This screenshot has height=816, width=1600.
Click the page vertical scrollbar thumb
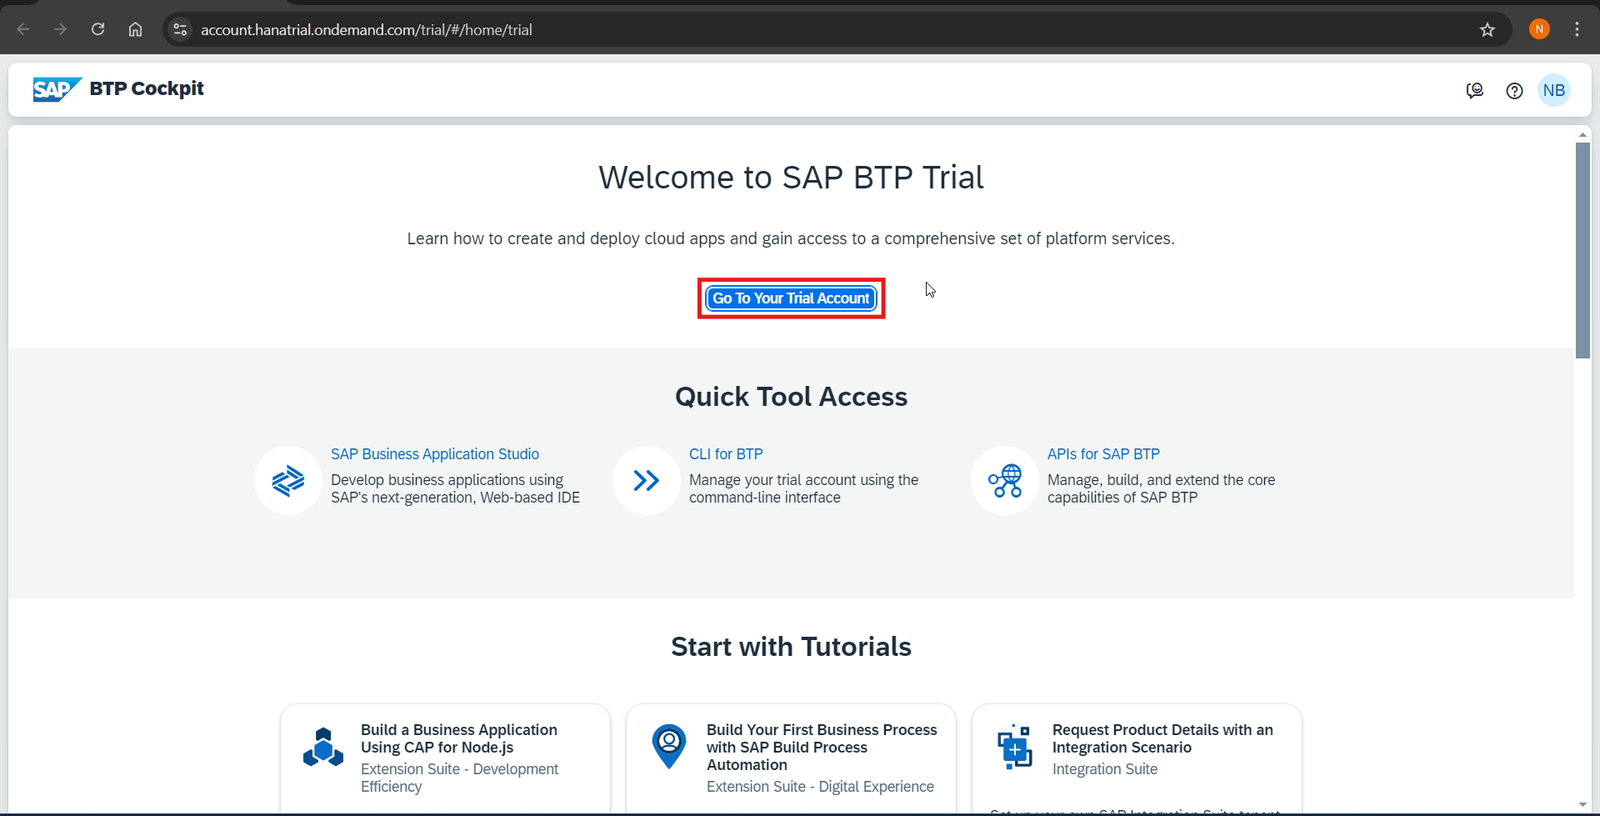click(1582, 250)
